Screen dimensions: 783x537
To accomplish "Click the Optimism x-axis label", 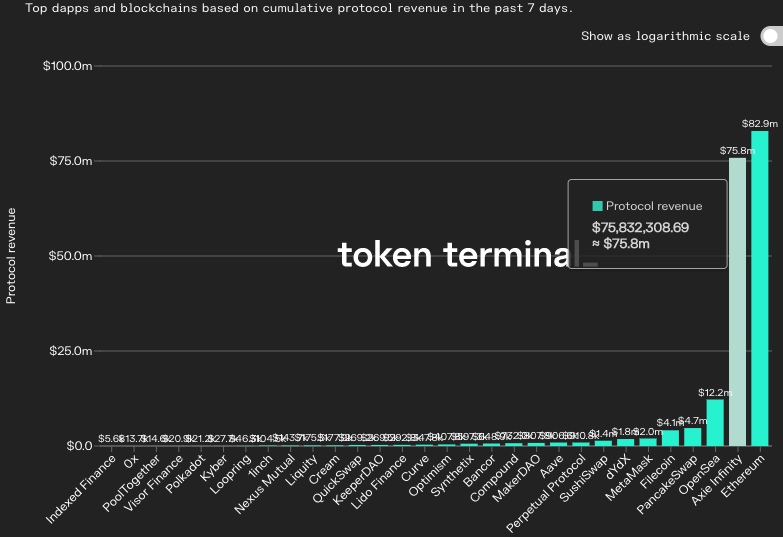I will (x=429, y=476).
